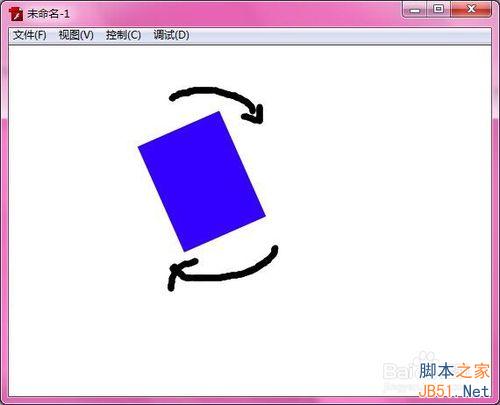The image size is (500, 405).
Task: Click the 未命名-1 window title text
Action: click(49, 14)
